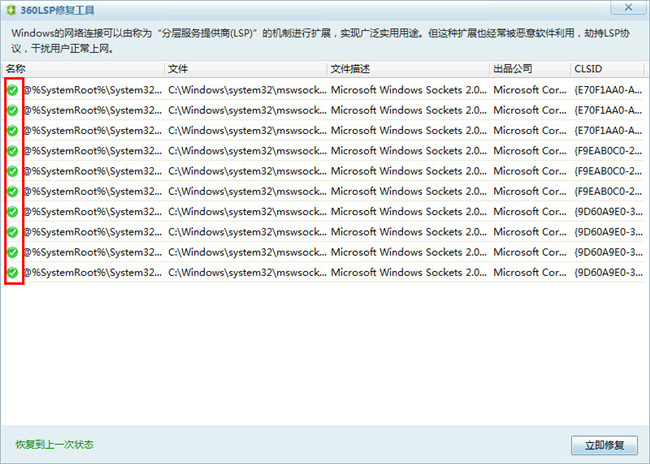This screenshot has width=650, height=464.
Task: Click Microsoft Windows Sockets description in last row
Action: click(409, 272)
